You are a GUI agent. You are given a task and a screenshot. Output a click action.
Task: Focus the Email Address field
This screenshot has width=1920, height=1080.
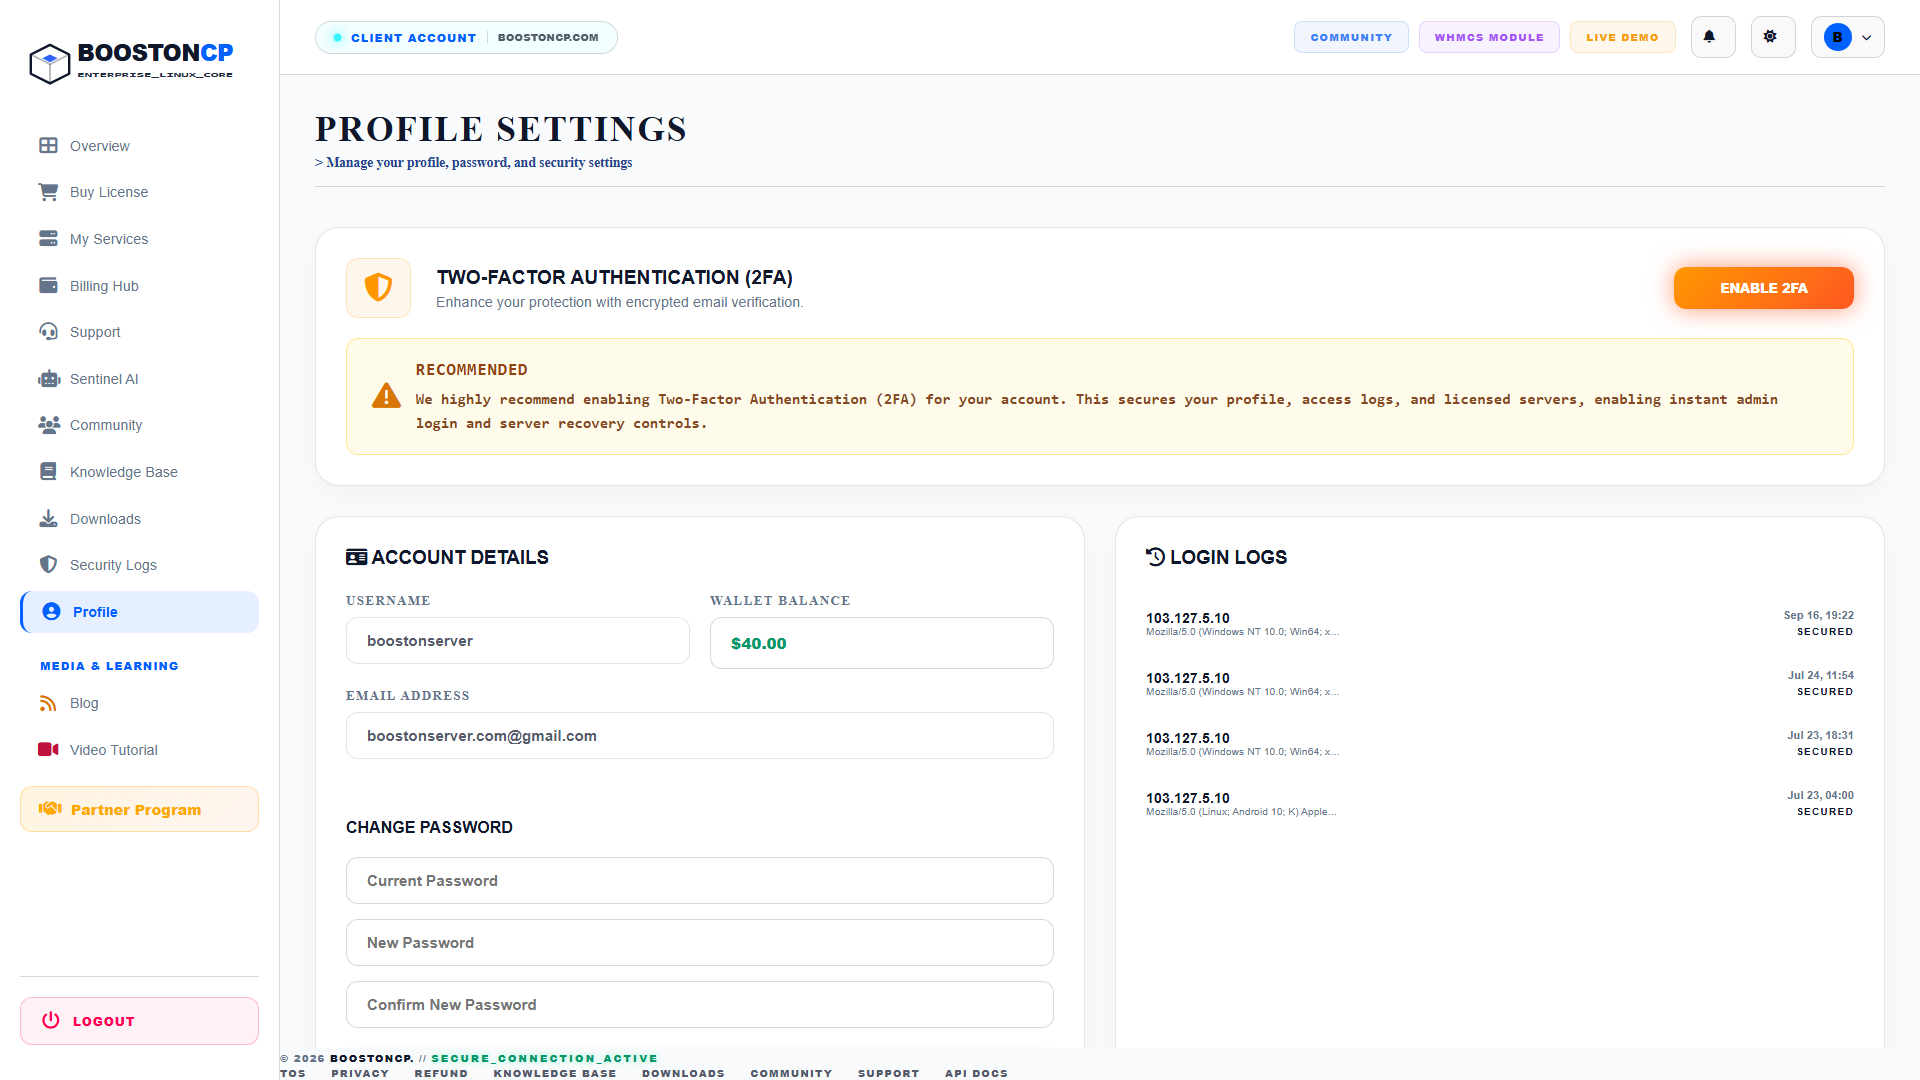point(699,736)
